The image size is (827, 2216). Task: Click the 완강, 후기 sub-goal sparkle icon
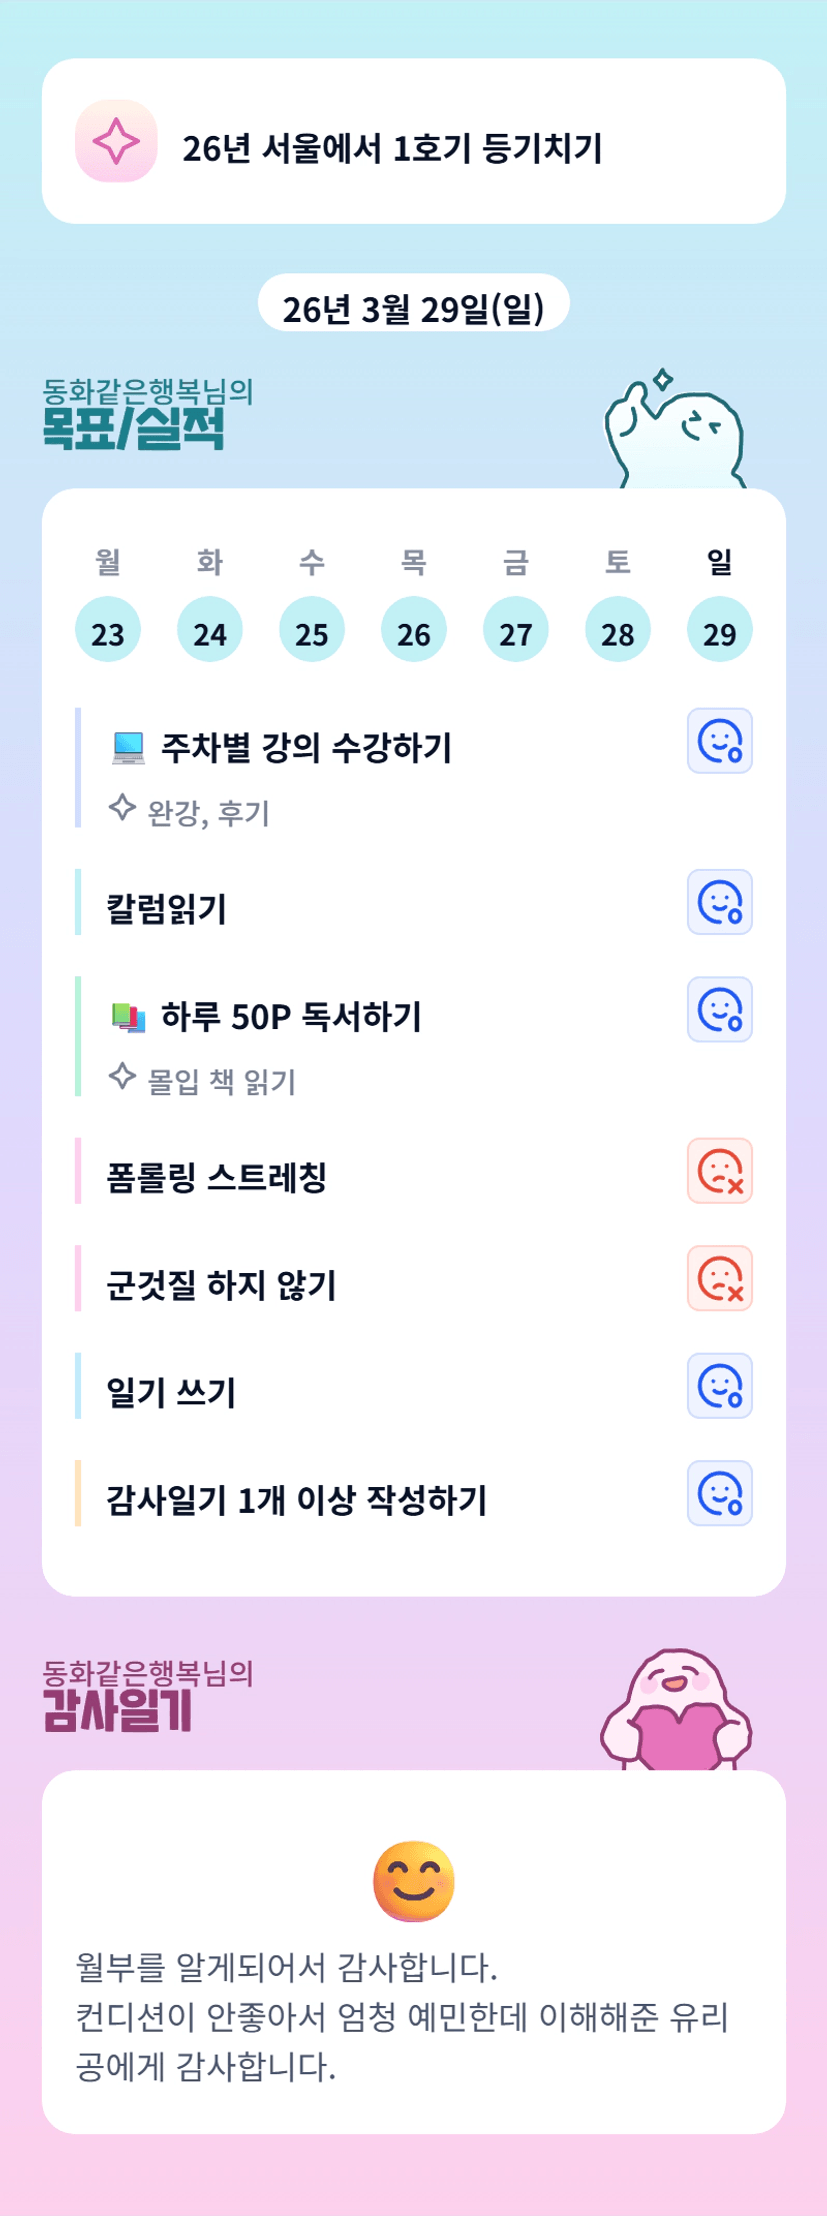pos(122,808)
